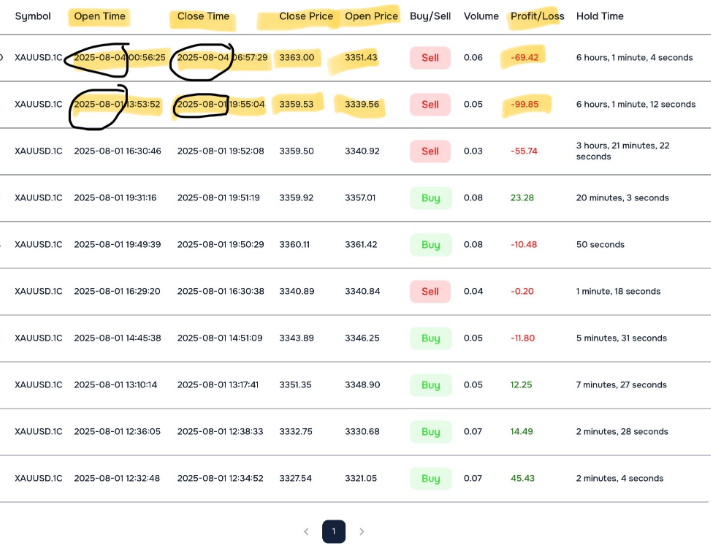Click the Close Price column header
The image size is (711, 552).
click(x=306, y=16)
